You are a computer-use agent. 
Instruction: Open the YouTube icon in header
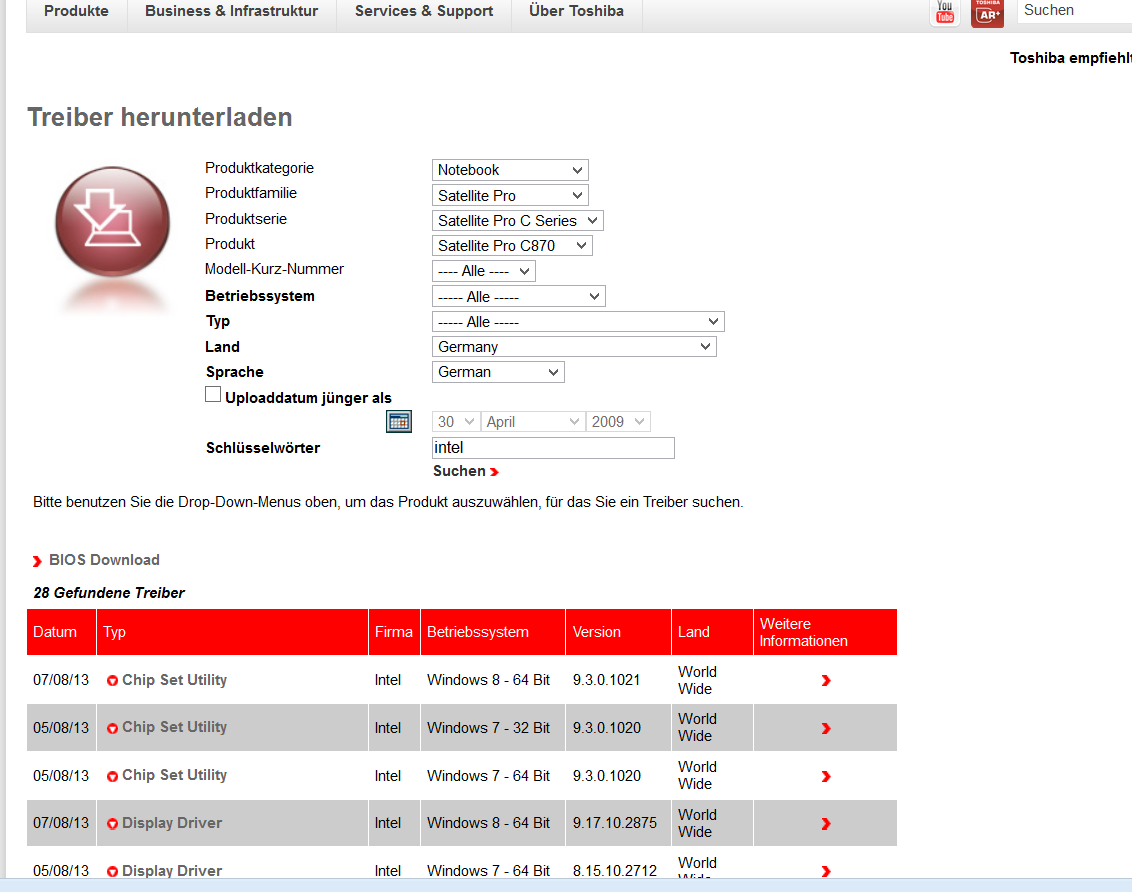point(945,12)
